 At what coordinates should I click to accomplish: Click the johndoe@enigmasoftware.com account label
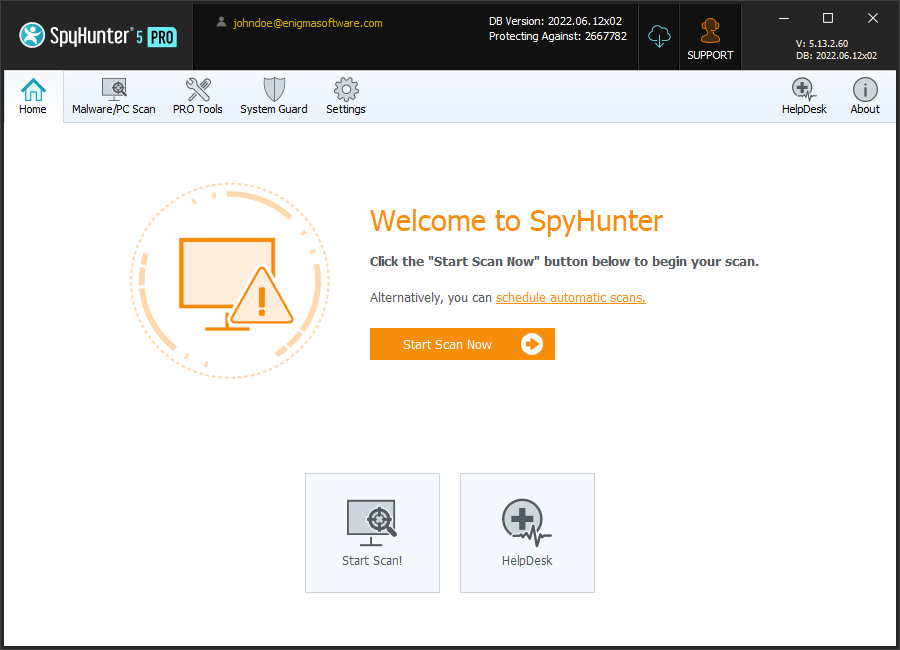point(307,23)
